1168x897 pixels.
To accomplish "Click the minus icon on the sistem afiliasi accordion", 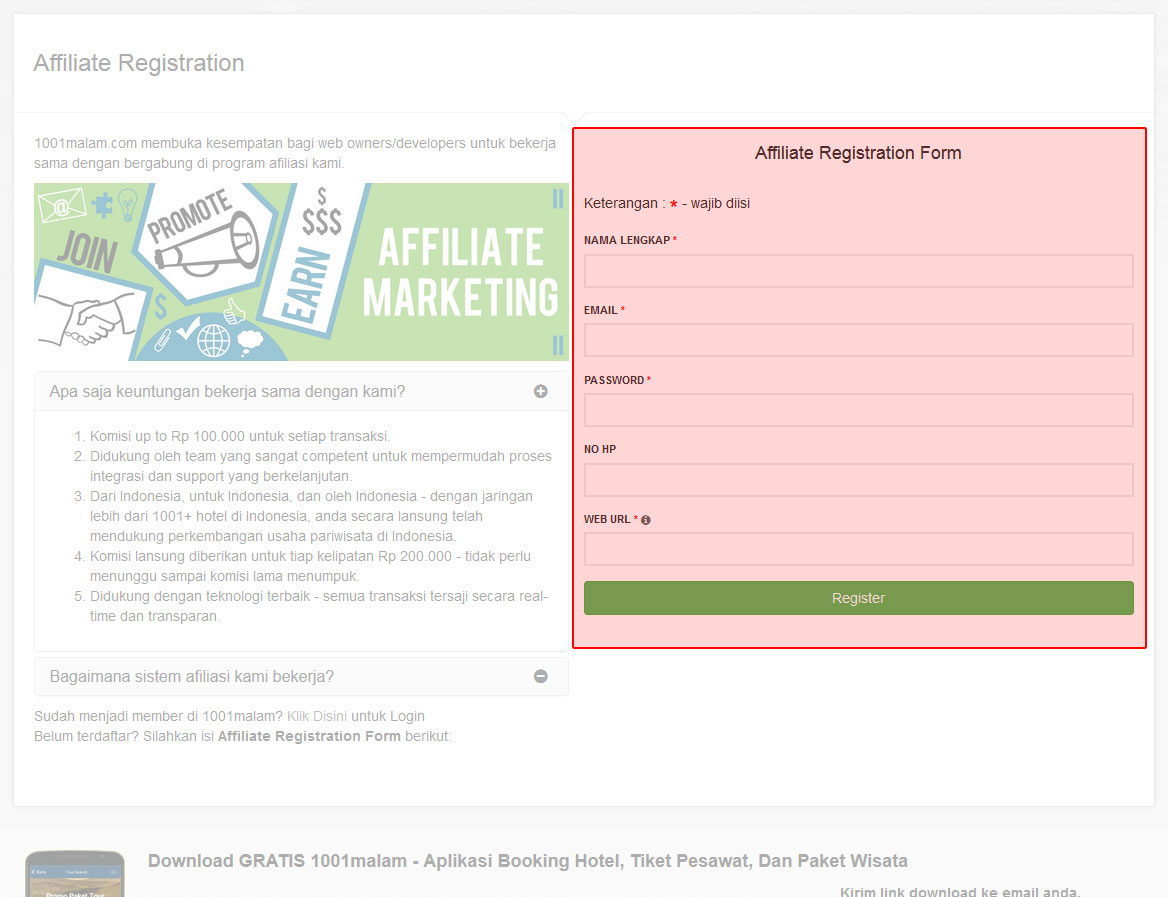I will pos(540,677).
